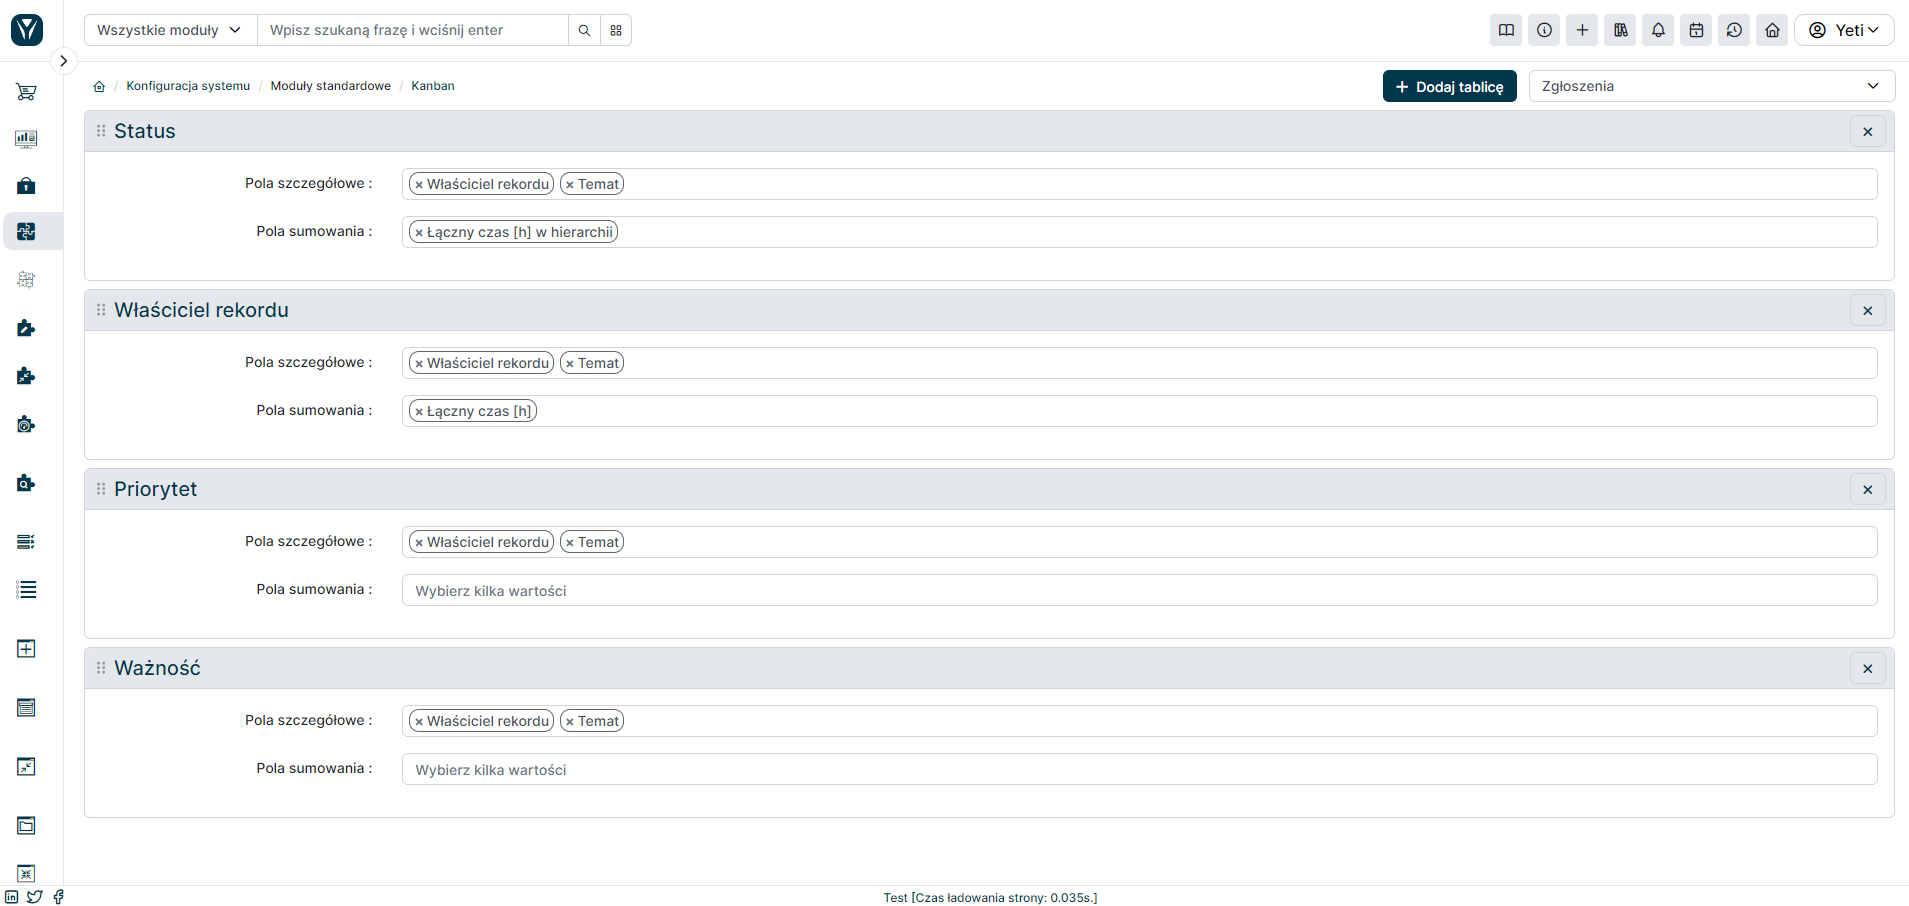Open the greyed-out puzzle sidebar icon

click(x=26, y=280)
